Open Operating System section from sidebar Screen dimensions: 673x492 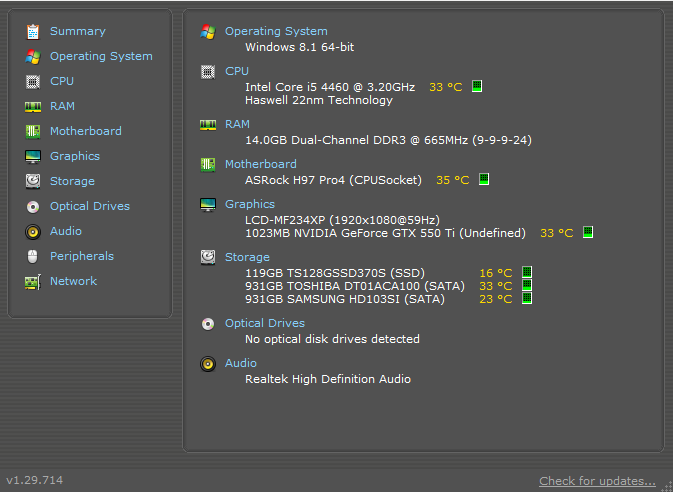click(101, 56)
